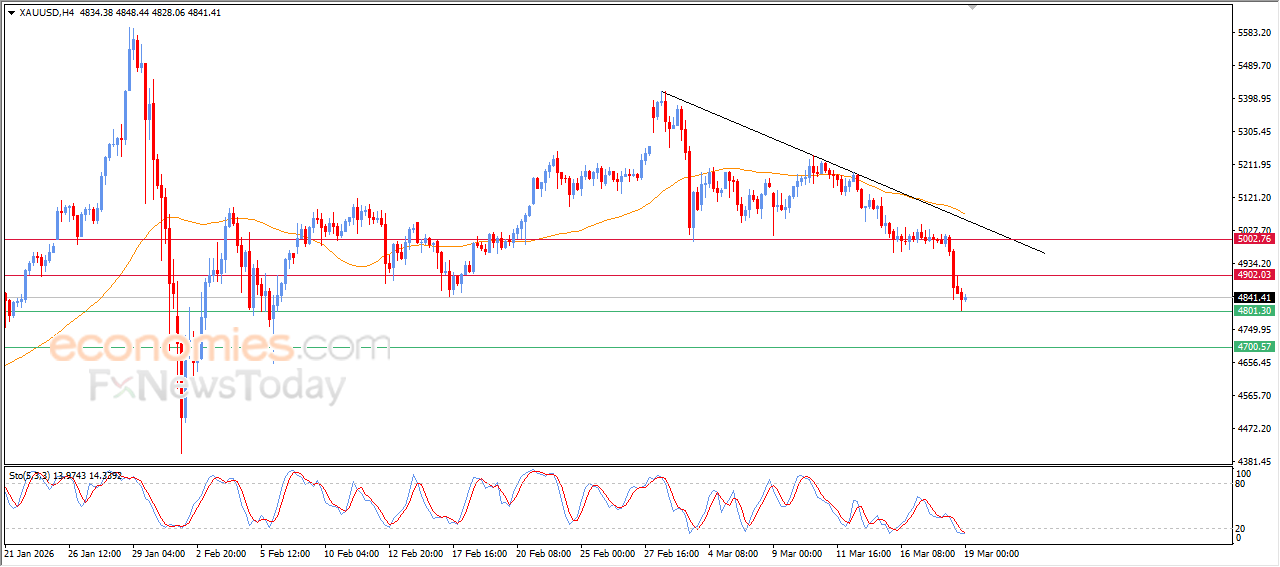Click the 5398.95 price axis value
This screenshot has width=1280, height=567.
pyautogui.click(x=1253, y=99)
